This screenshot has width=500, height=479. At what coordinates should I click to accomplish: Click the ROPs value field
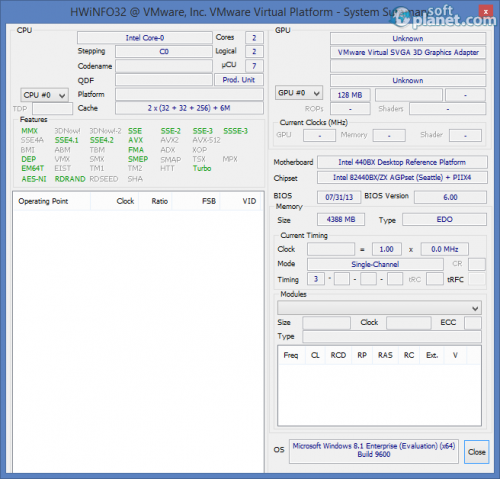point(350,109)
